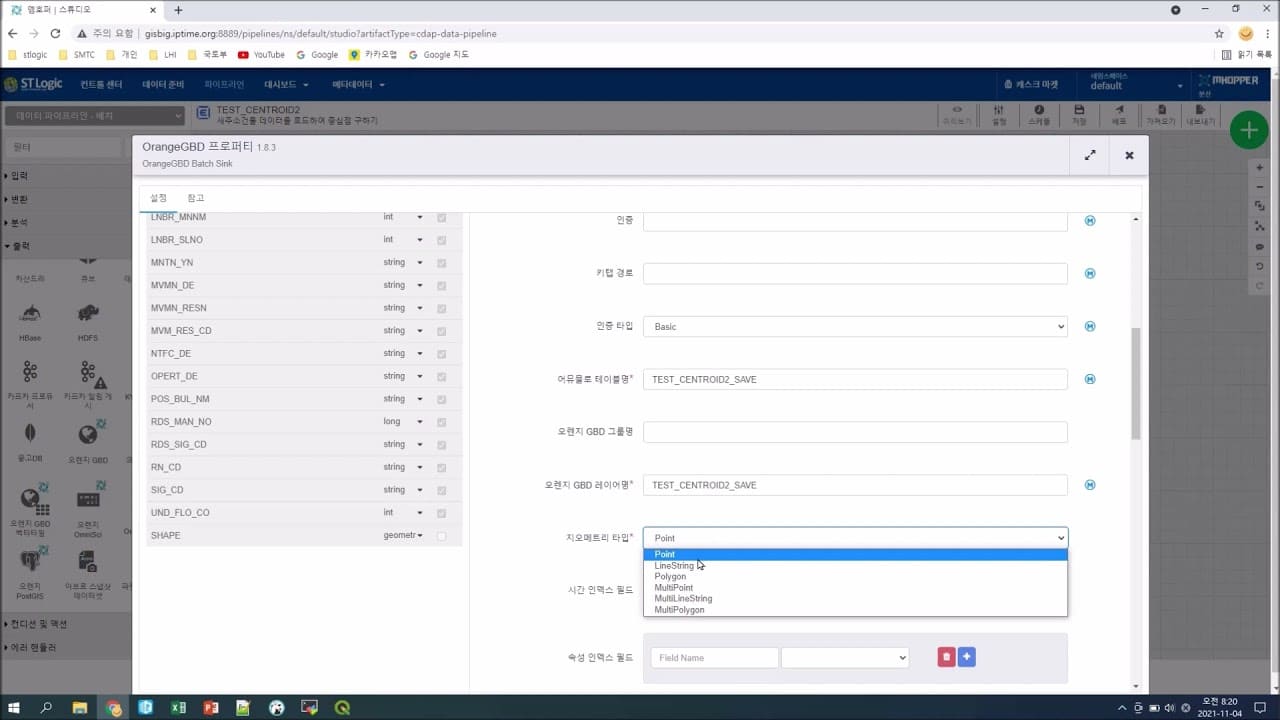Expand the 입력 plugin category
This screenshot has height=720, width=1280.
click(17, 176)
